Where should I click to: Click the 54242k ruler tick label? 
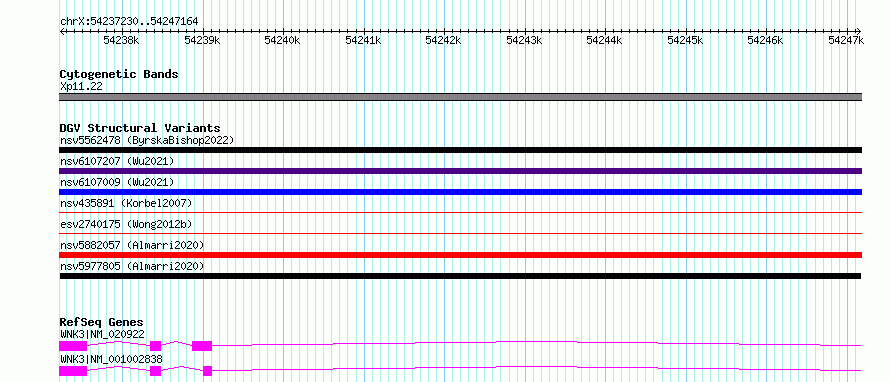(x=444, y=40)
